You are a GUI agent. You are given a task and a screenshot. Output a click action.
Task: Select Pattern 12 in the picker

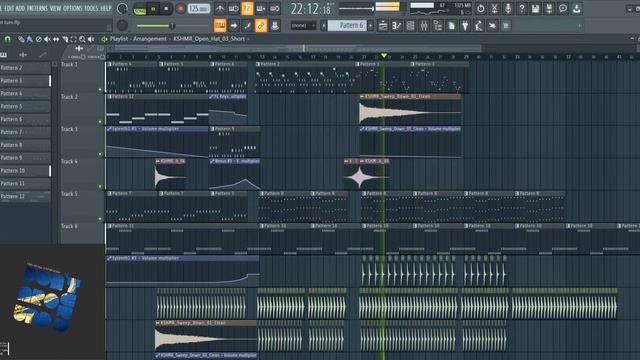coord(25,196)
